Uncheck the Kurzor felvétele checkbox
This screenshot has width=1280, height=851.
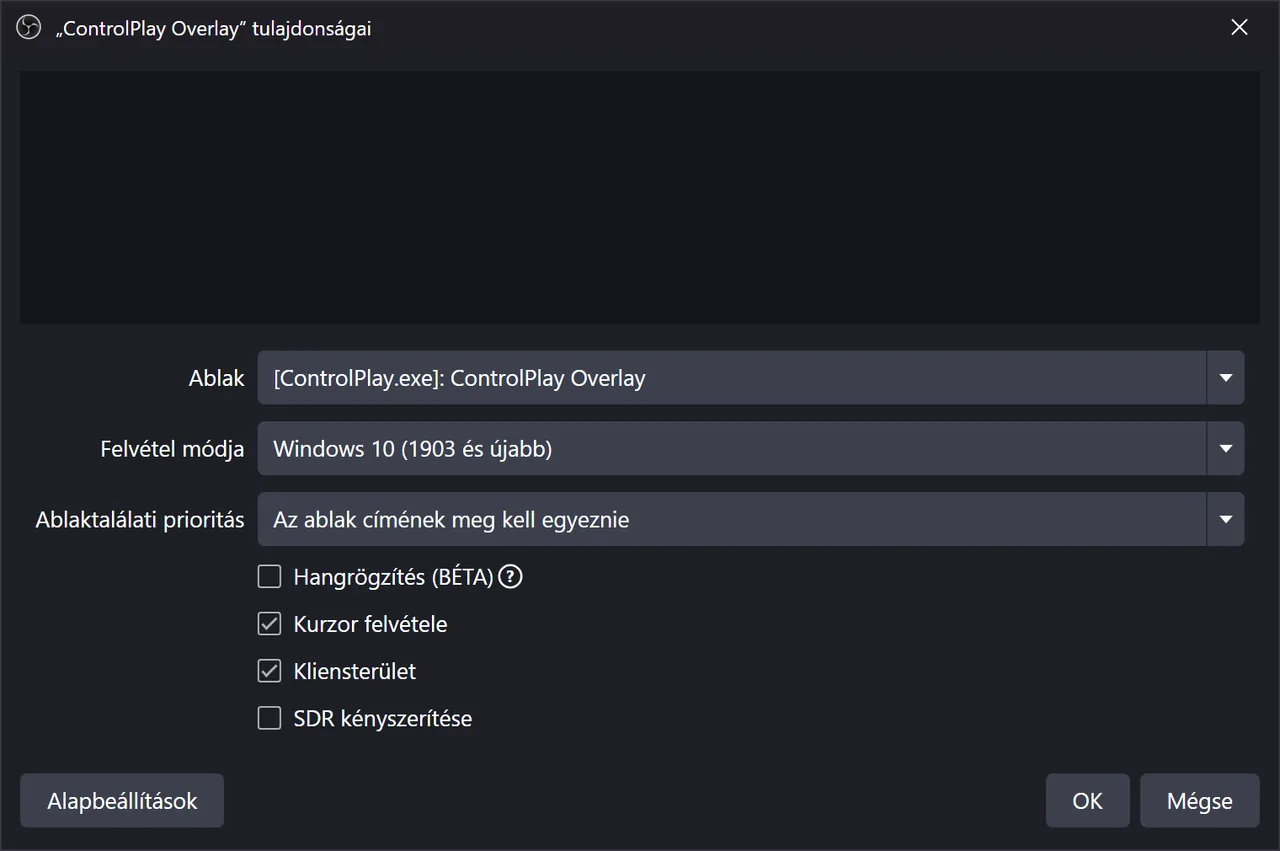tap(269, 624)
